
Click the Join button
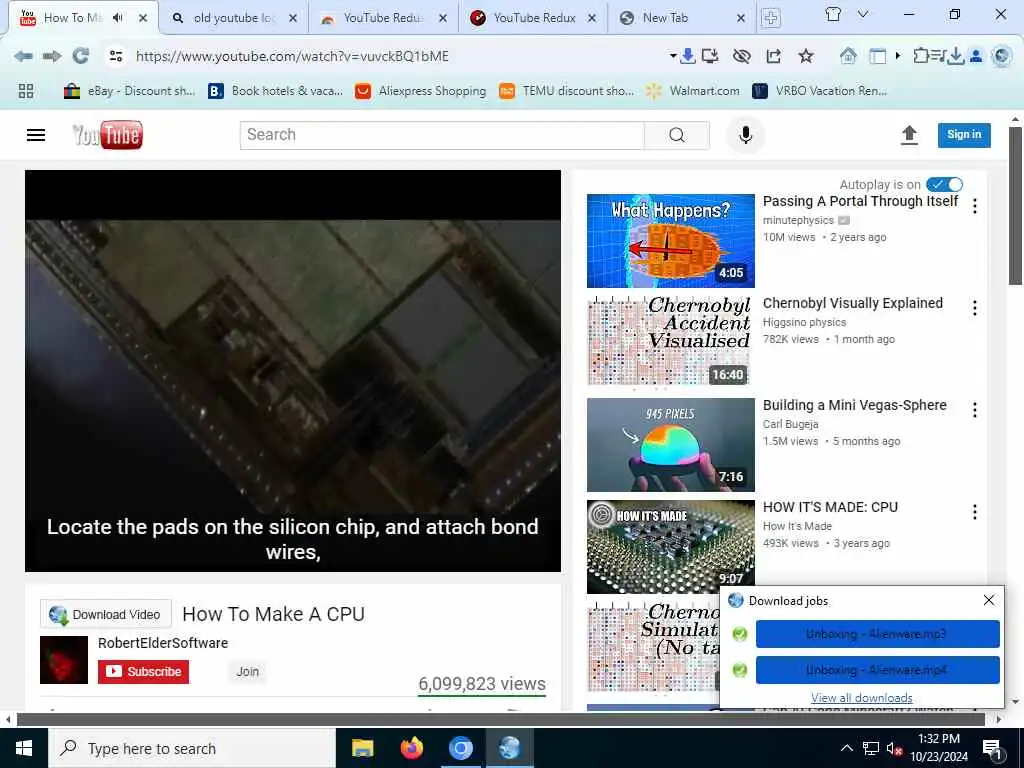coord(248,671)
